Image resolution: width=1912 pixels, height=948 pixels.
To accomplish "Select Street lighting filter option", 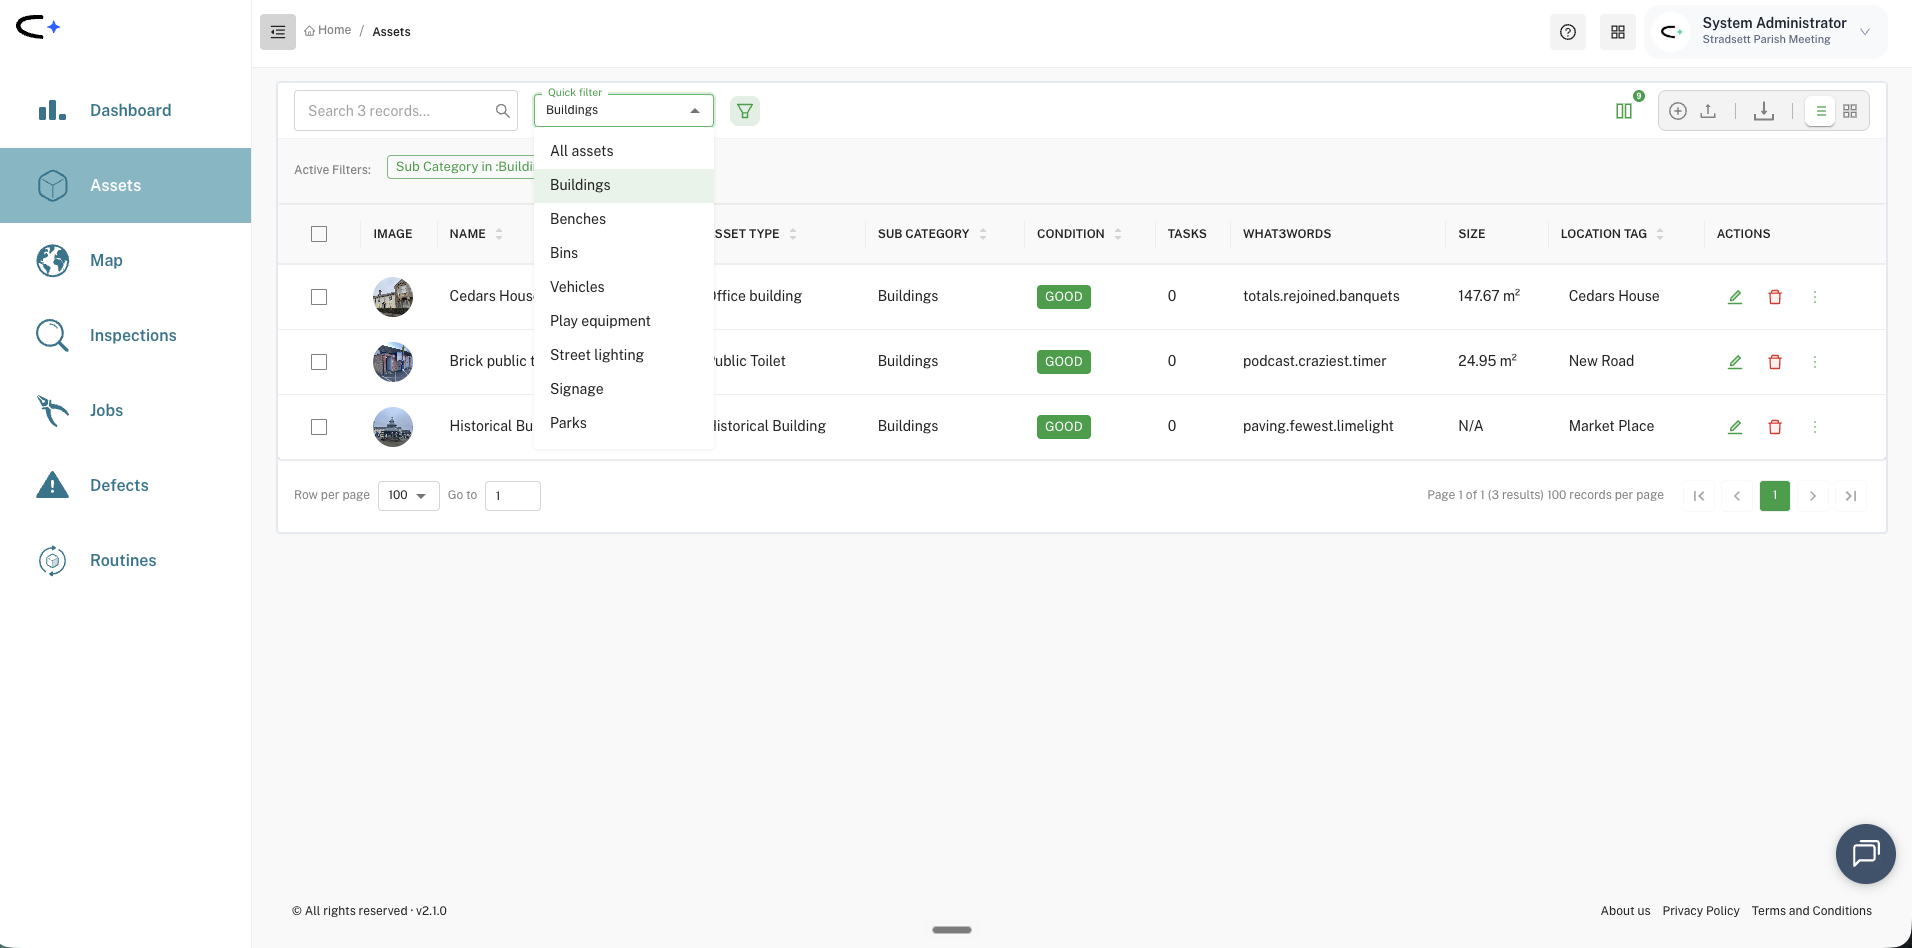I will pos(624,355).
